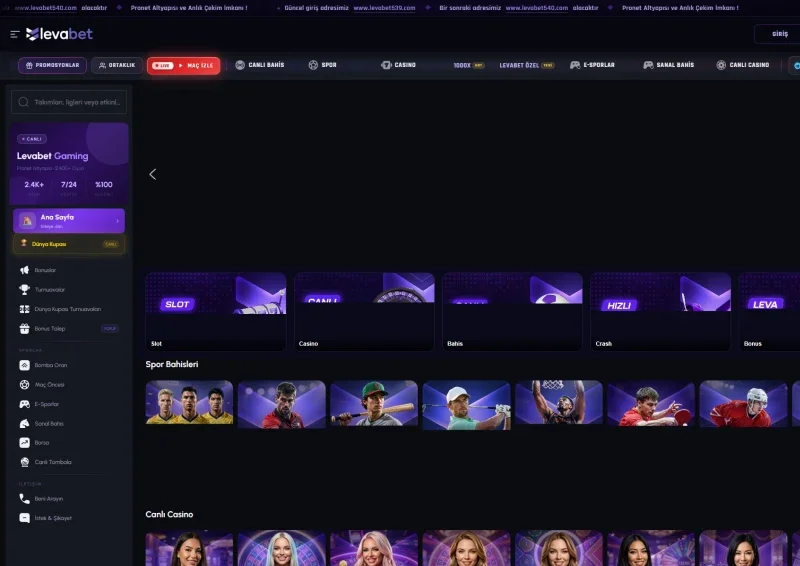This screenshot has height=566, width=800.
Task: Click the Takımları, ligleri search field
Action: [69, 102]
